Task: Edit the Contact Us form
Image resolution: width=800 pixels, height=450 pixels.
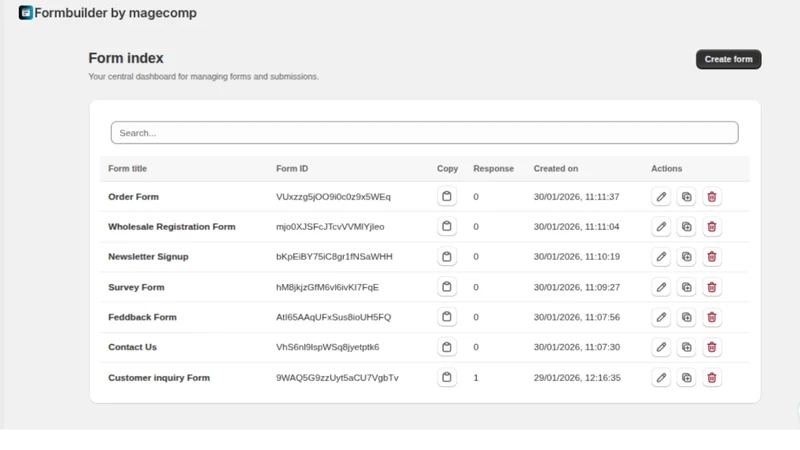Action: click(x=661, y=347)
